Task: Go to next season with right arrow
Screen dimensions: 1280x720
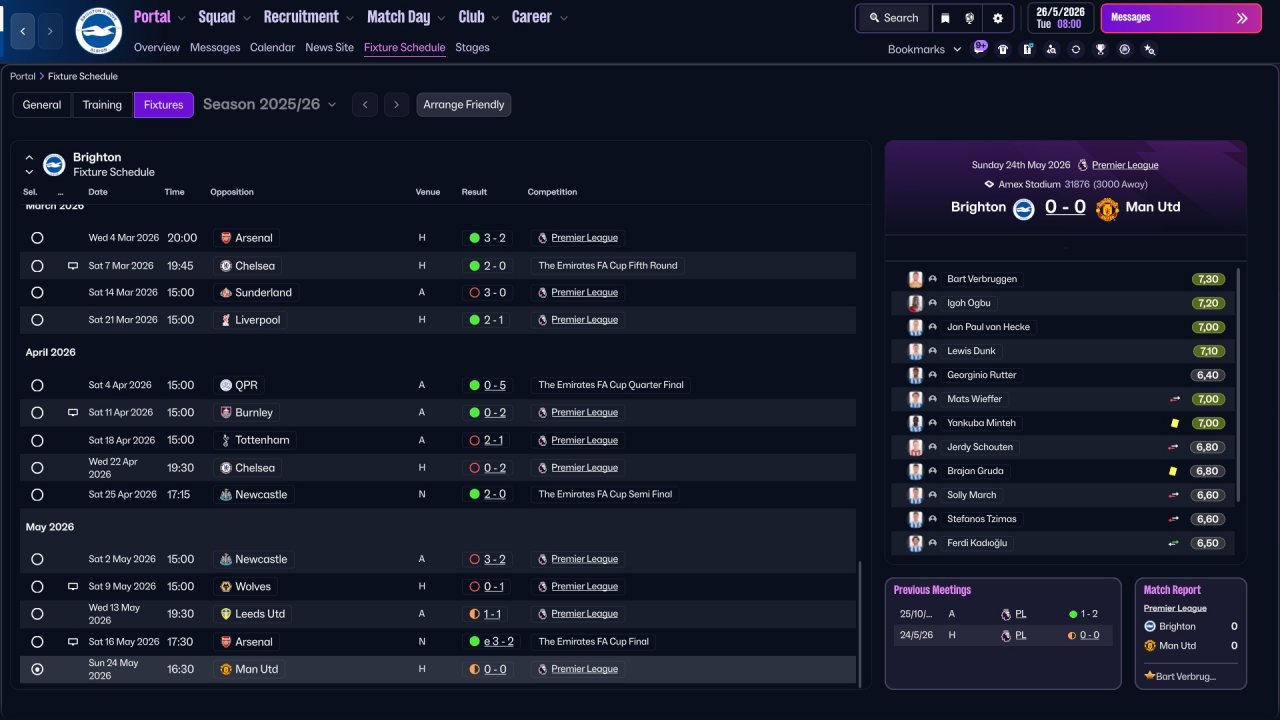Action: (x=397, y=105)
